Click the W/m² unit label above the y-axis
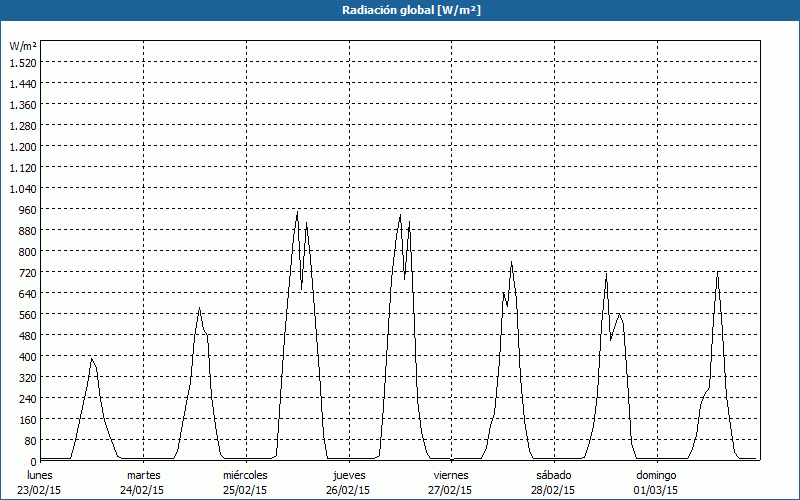This screenshot has height=500, width=800. [x=23, y=46]
